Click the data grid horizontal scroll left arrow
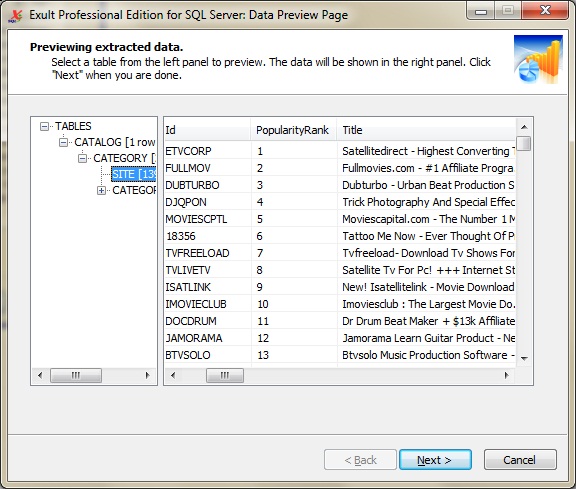This screenshot has height=489, width=576. click(173, 375)
